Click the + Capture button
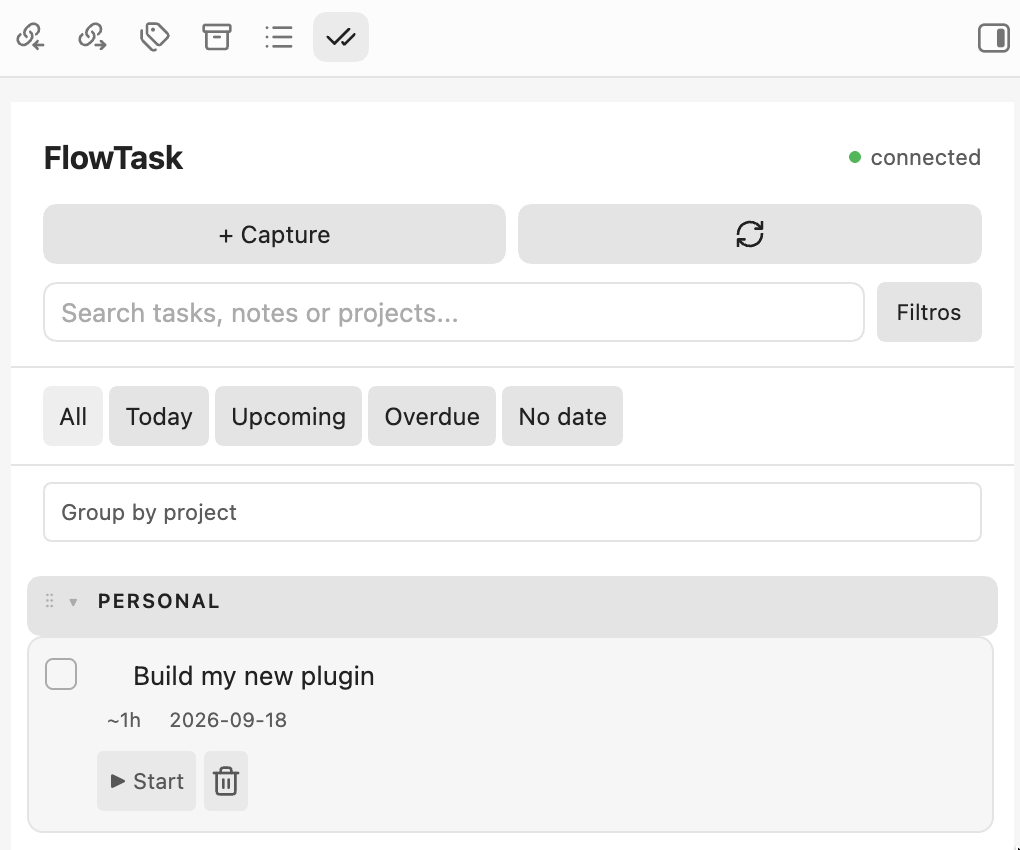This screenshot has height=850, width=1020. point(275,234)
